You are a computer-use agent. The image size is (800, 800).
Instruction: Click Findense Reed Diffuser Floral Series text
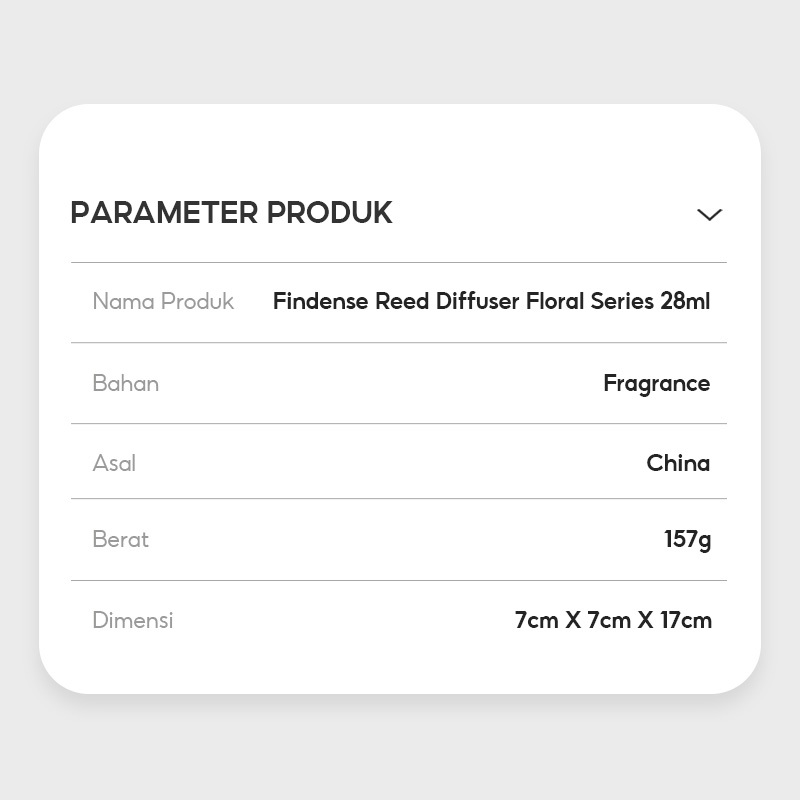coord(465,301)
